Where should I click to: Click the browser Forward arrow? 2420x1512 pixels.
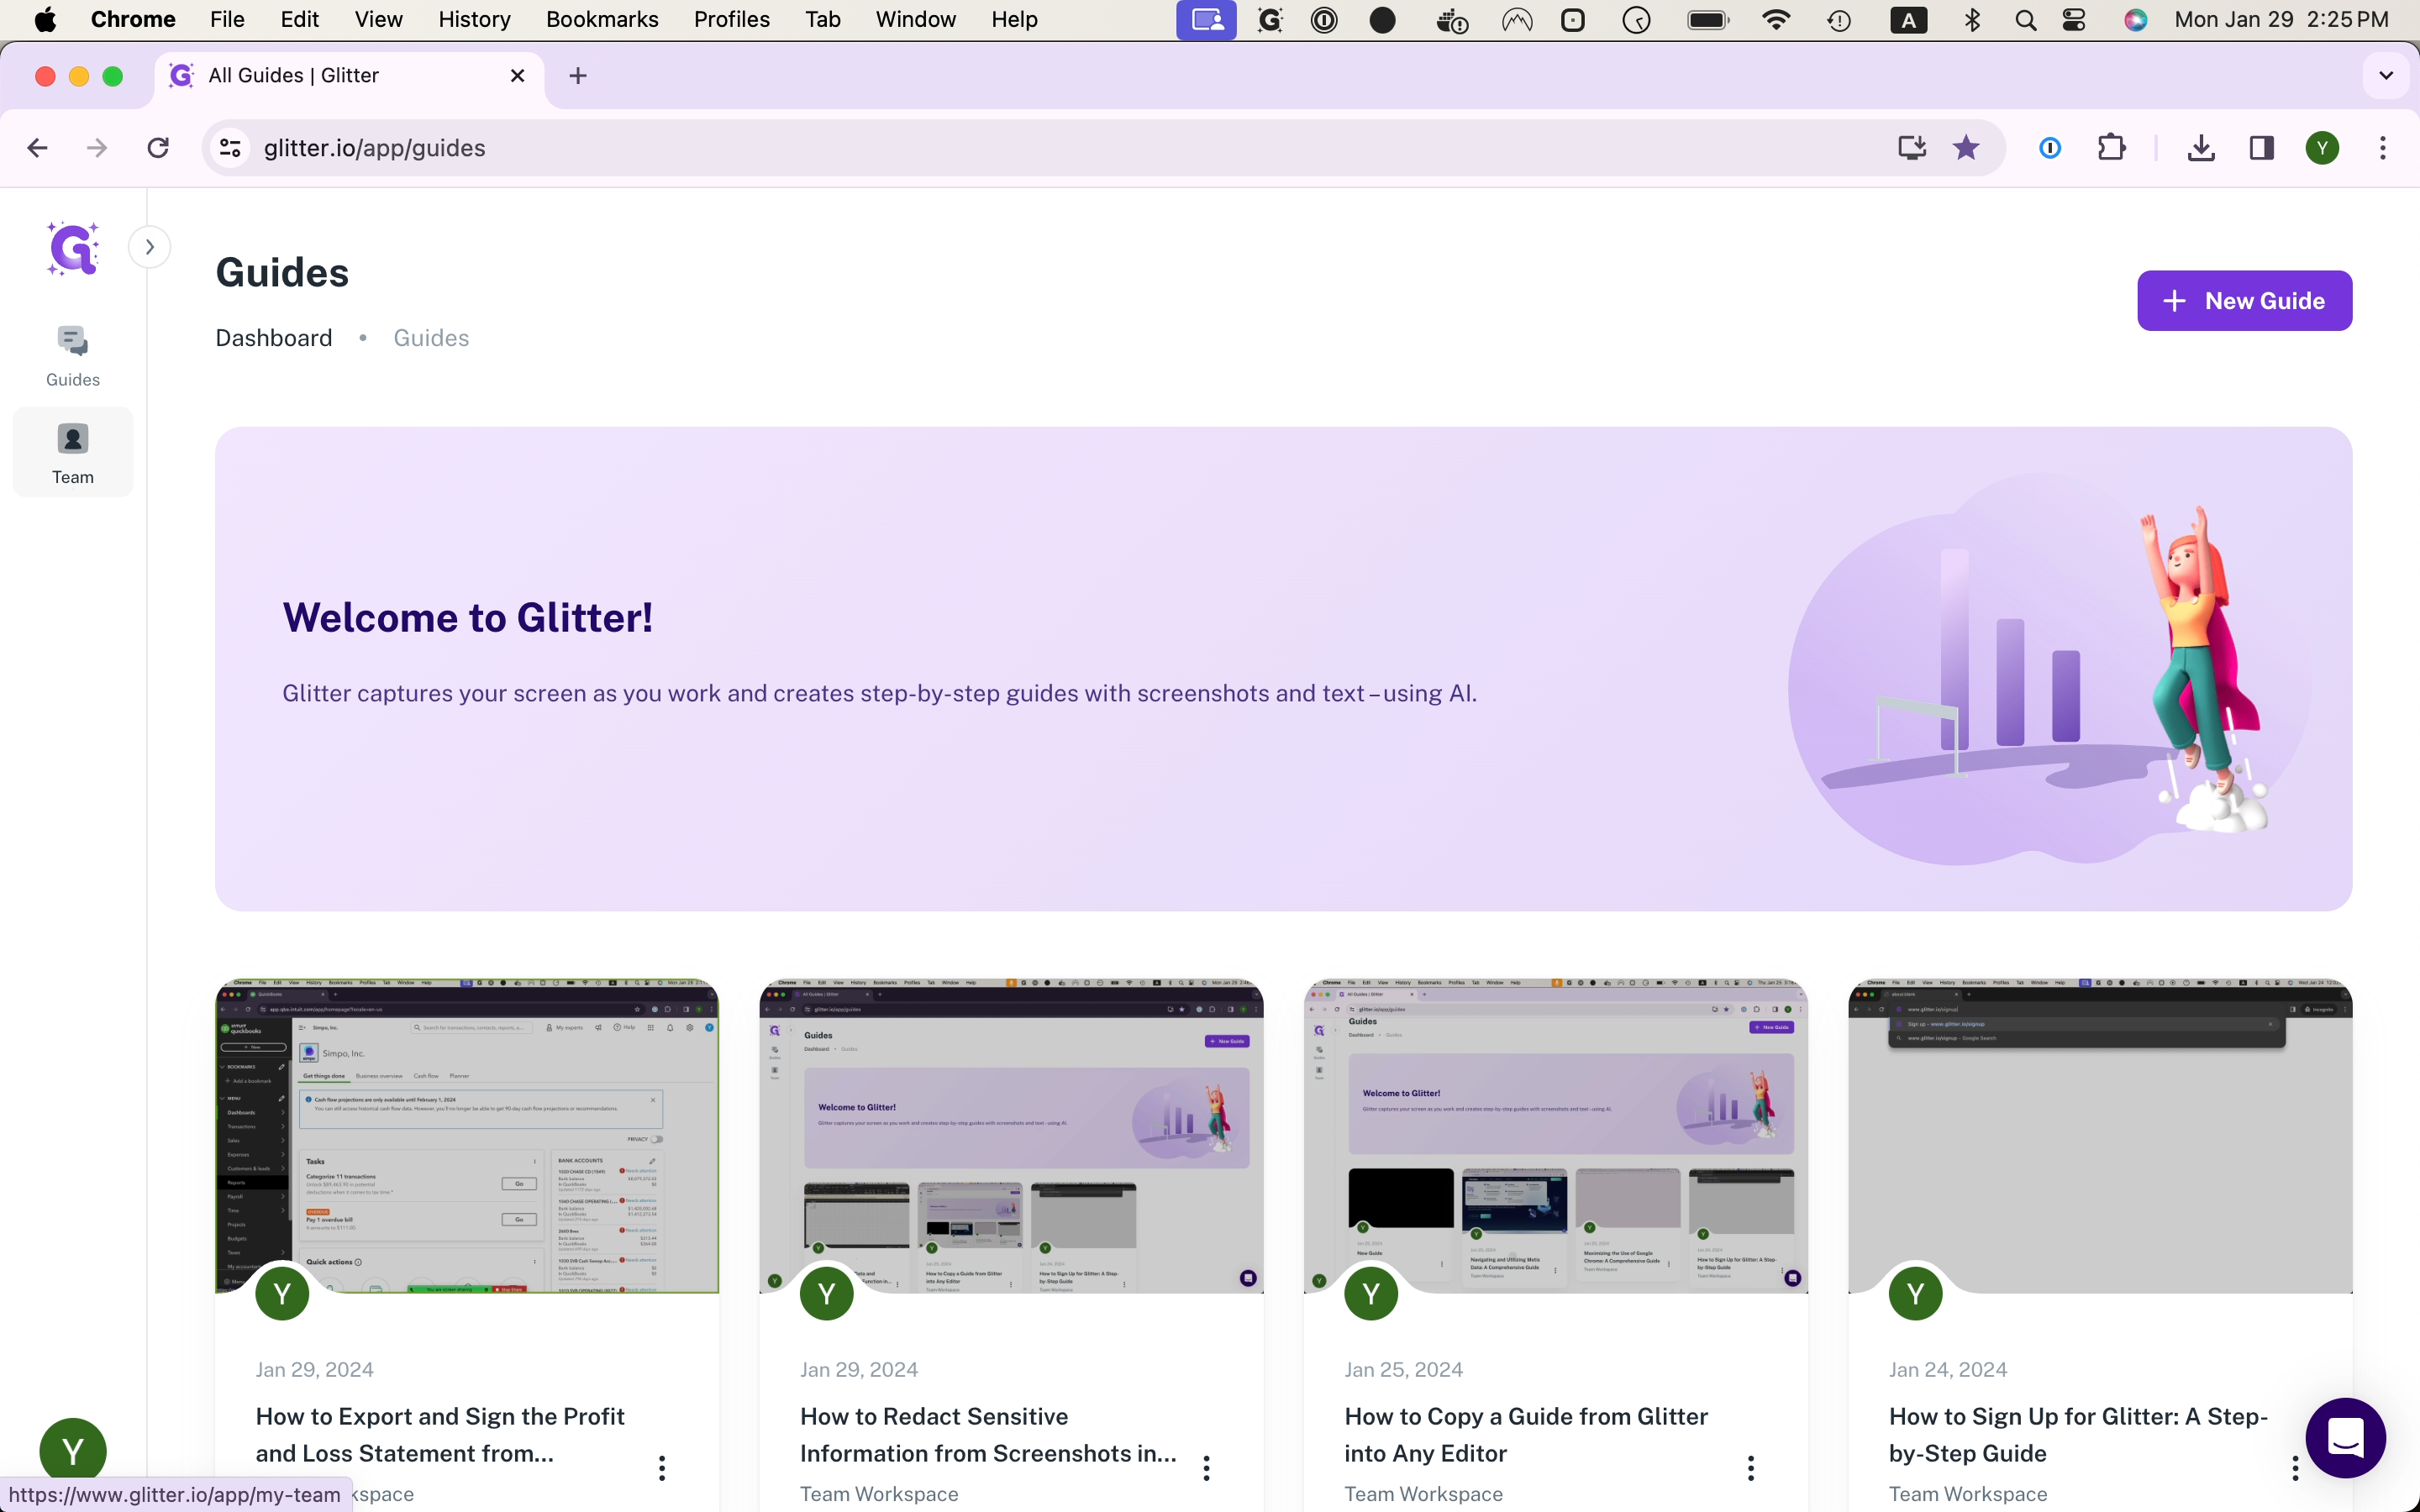[97, 148]
